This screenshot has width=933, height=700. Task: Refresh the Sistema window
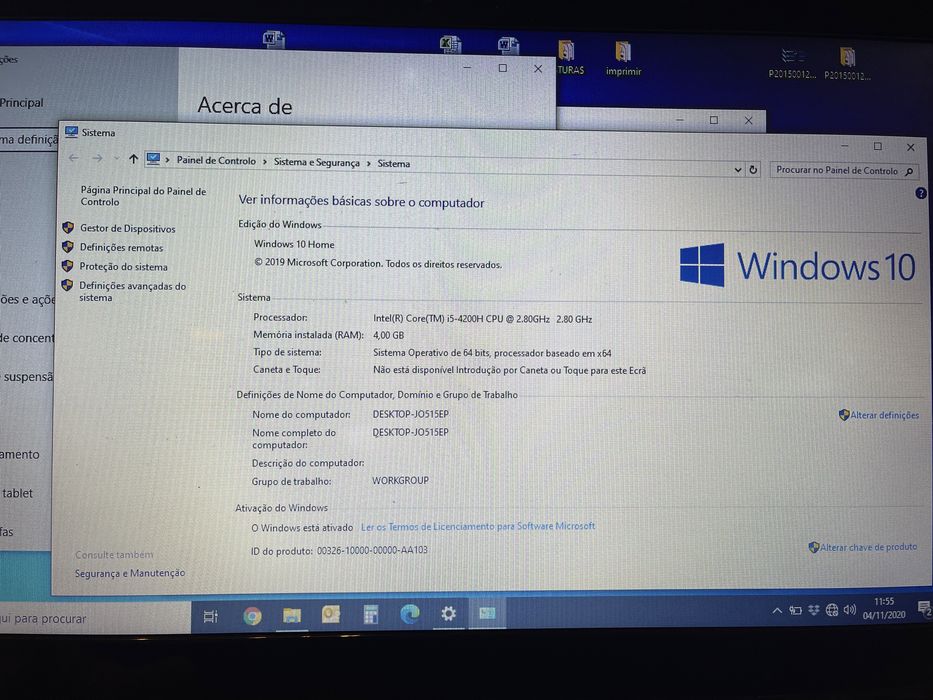click(x=753, y=170)
